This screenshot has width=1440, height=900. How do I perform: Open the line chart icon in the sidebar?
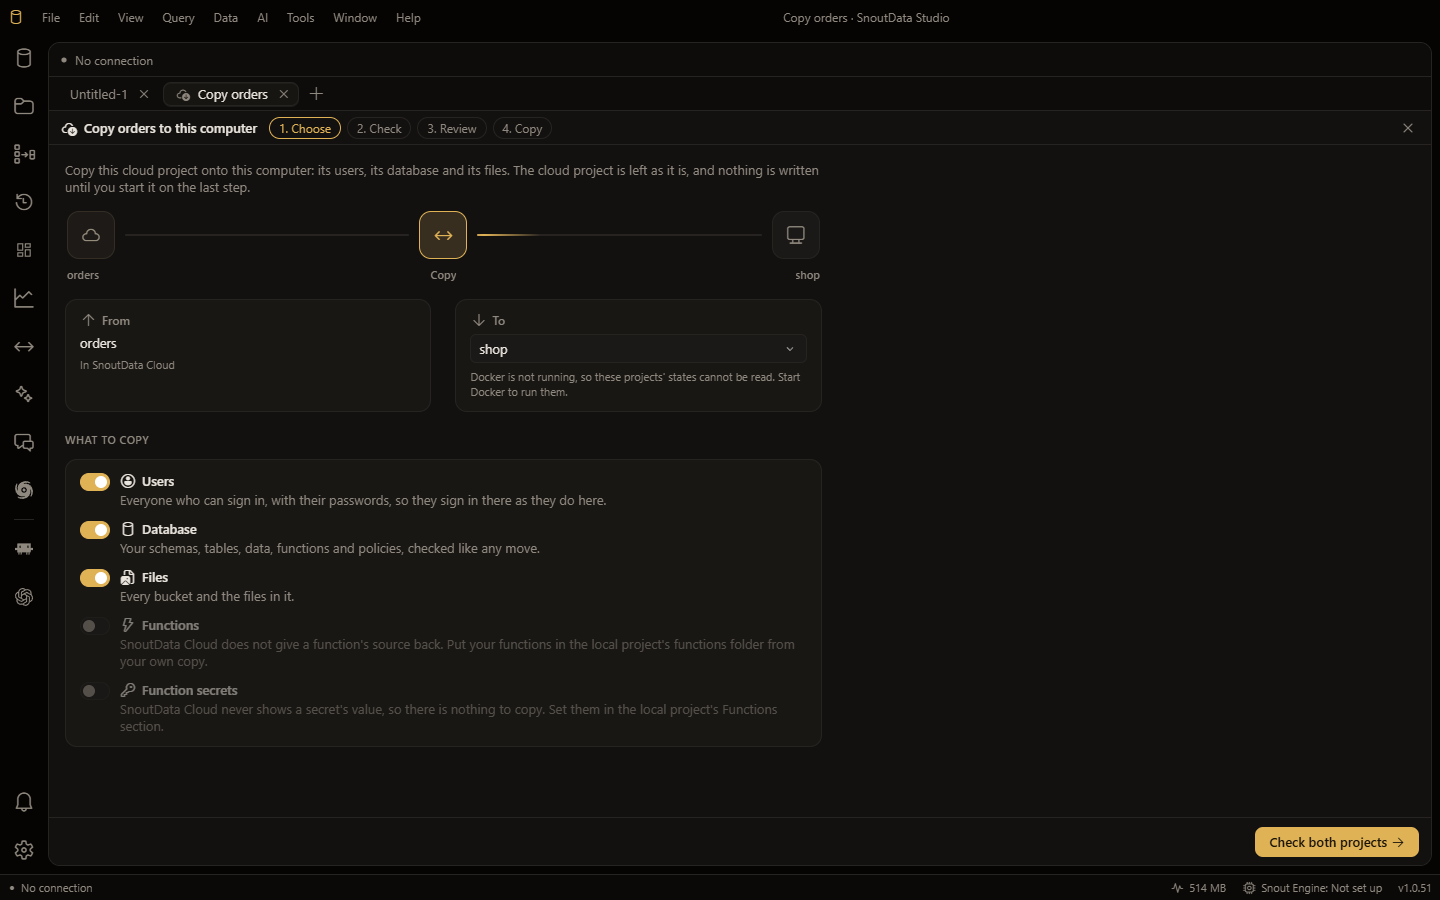pos(24,298)
